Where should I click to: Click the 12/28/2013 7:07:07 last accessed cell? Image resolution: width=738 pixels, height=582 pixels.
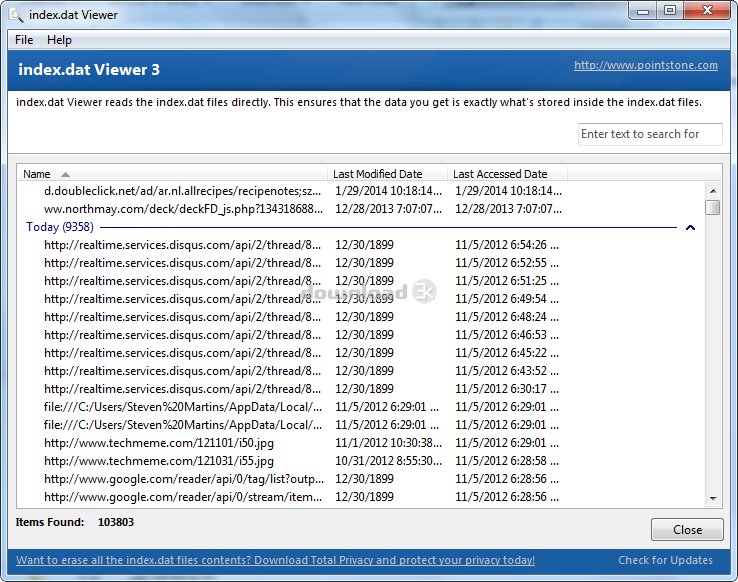coord(508,209)
